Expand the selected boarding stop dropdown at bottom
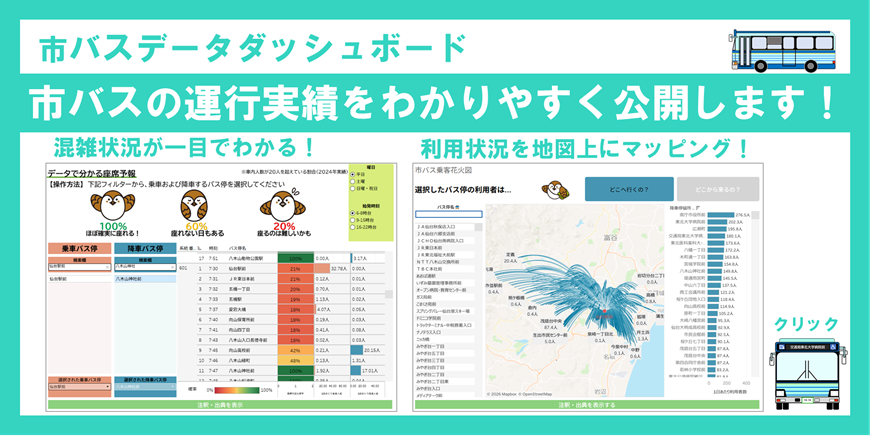The width and height of the screenshot is (872, 437). pos(79,387)
